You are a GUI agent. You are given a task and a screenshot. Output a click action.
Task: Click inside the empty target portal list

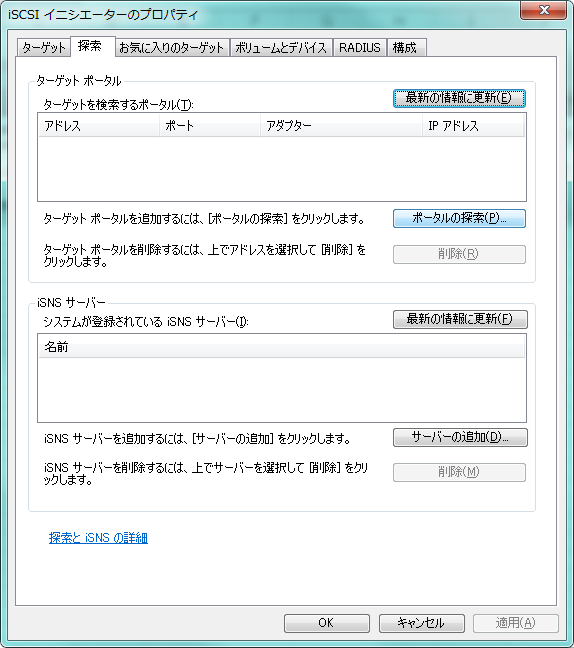pyautogui.click(x=282, y=168)
